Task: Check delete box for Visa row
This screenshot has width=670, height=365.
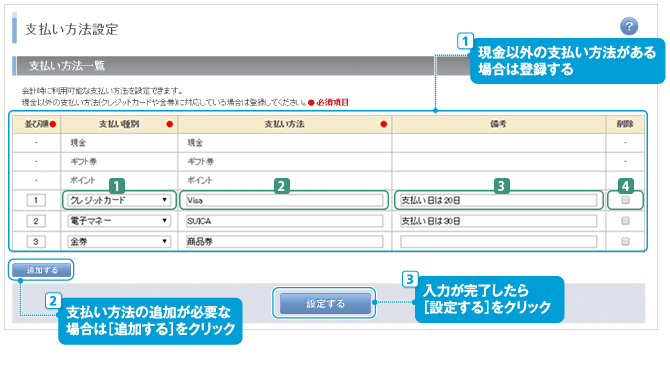Action: (625, 200)
